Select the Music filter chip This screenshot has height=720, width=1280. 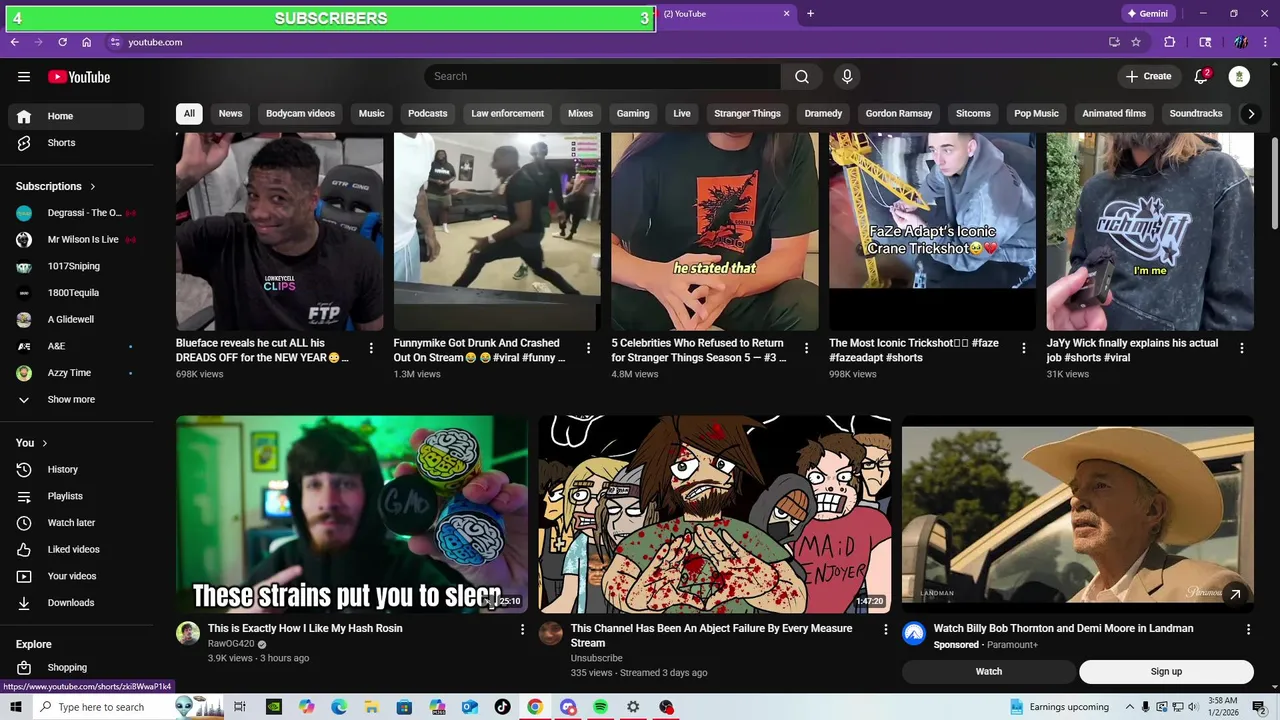pyautogui.click(x=371, y=114)
